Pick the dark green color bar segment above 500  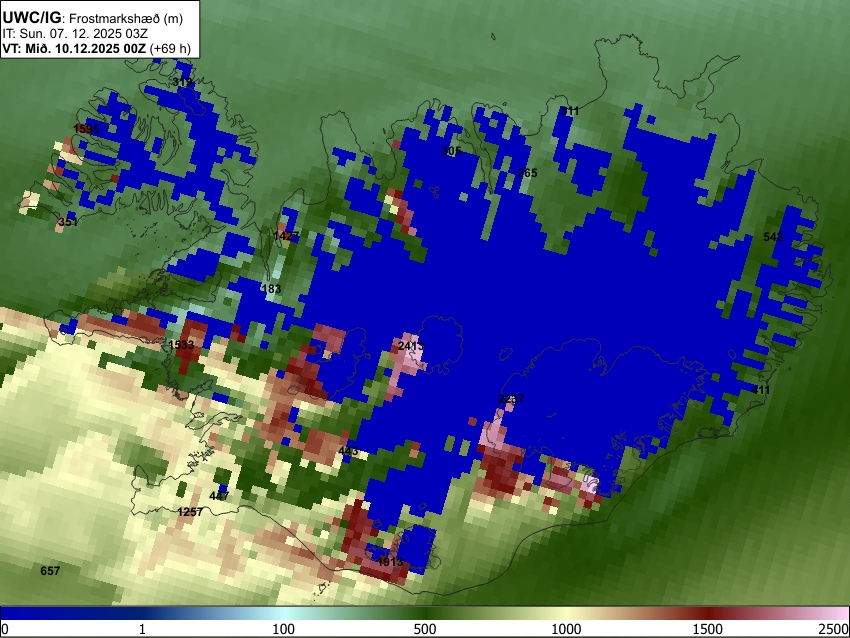424,614
